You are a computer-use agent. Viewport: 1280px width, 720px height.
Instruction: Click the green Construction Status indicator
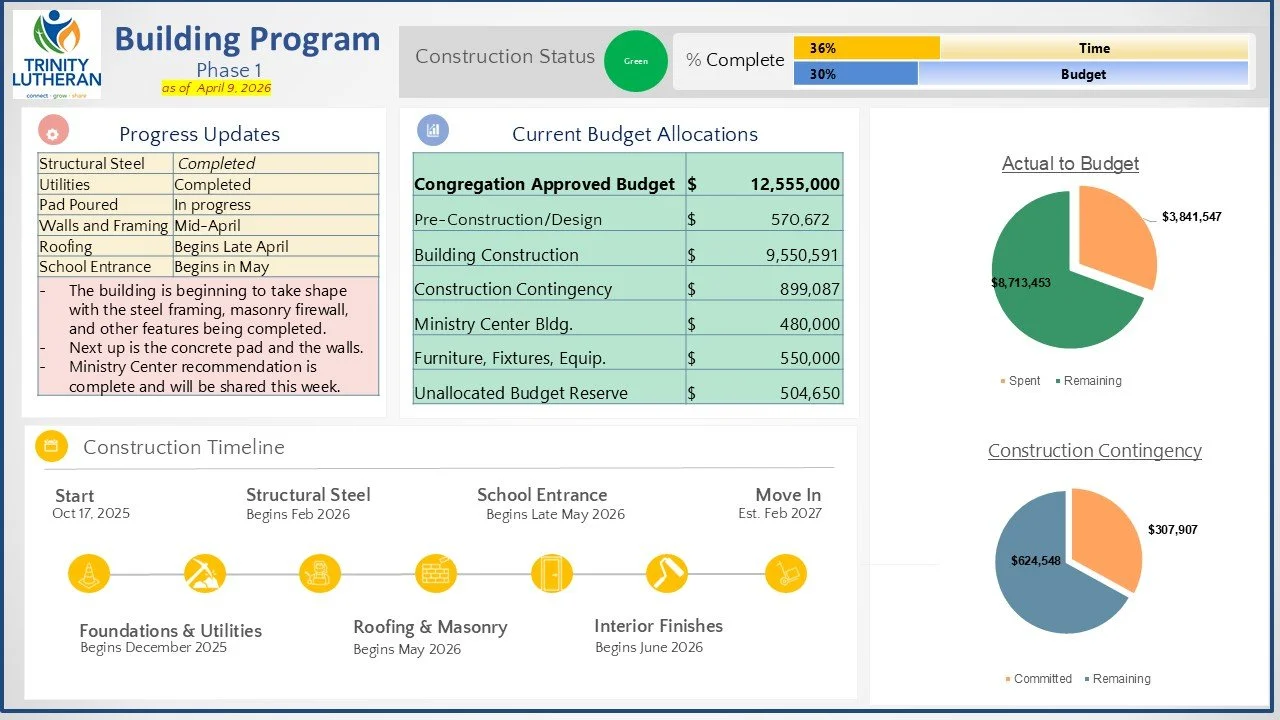[x=636, y=61]
